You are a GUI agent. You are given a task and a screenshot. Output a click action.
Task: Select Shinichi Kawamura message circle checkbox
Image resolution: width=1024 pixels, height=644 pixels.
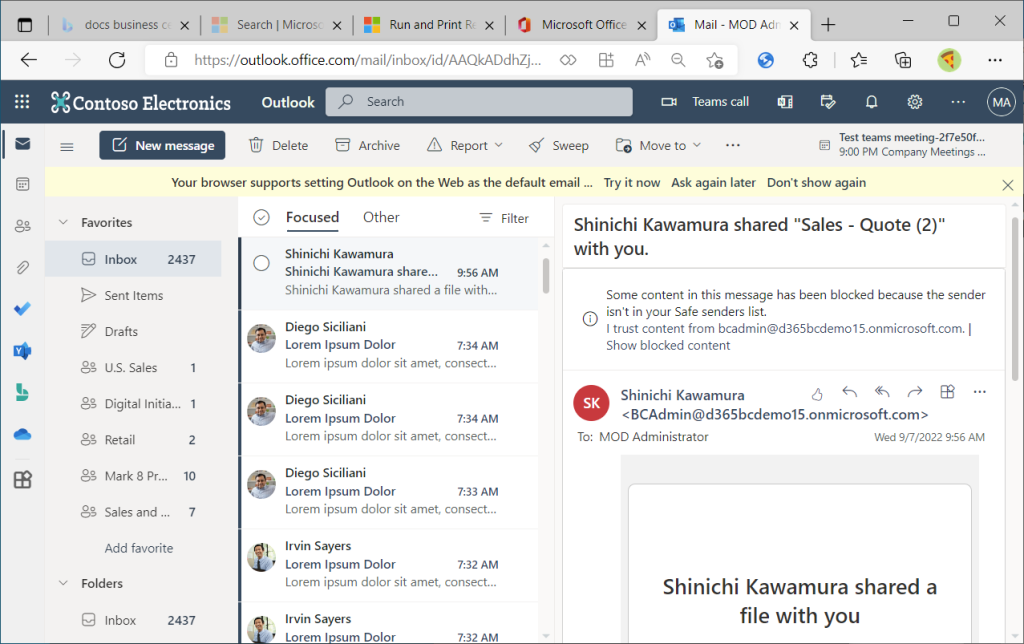coord(261,263)
